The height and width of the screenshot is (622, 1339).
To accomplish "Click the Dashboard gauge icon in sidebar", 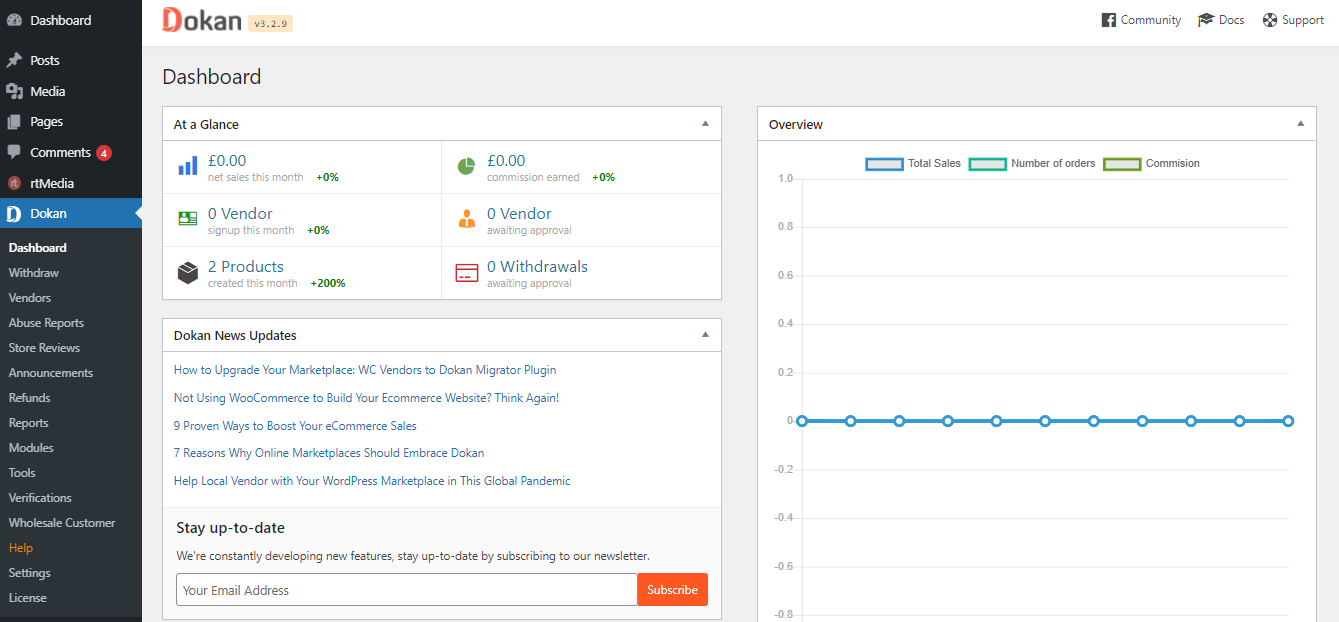I will (x=14, y=20).
